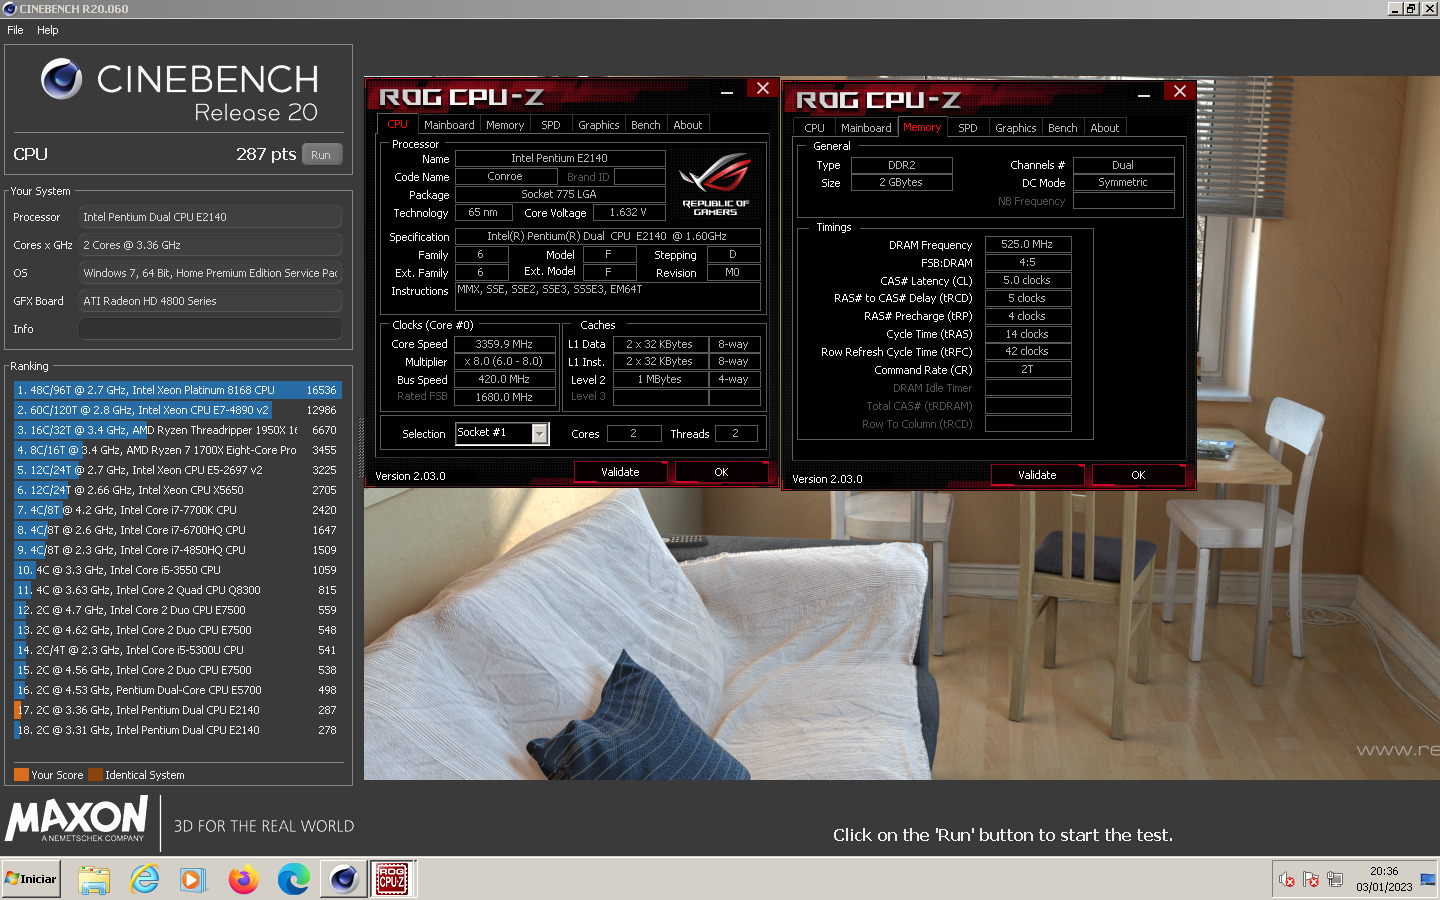Open About tab in left CPU-Z window

(x=688, y=125)
